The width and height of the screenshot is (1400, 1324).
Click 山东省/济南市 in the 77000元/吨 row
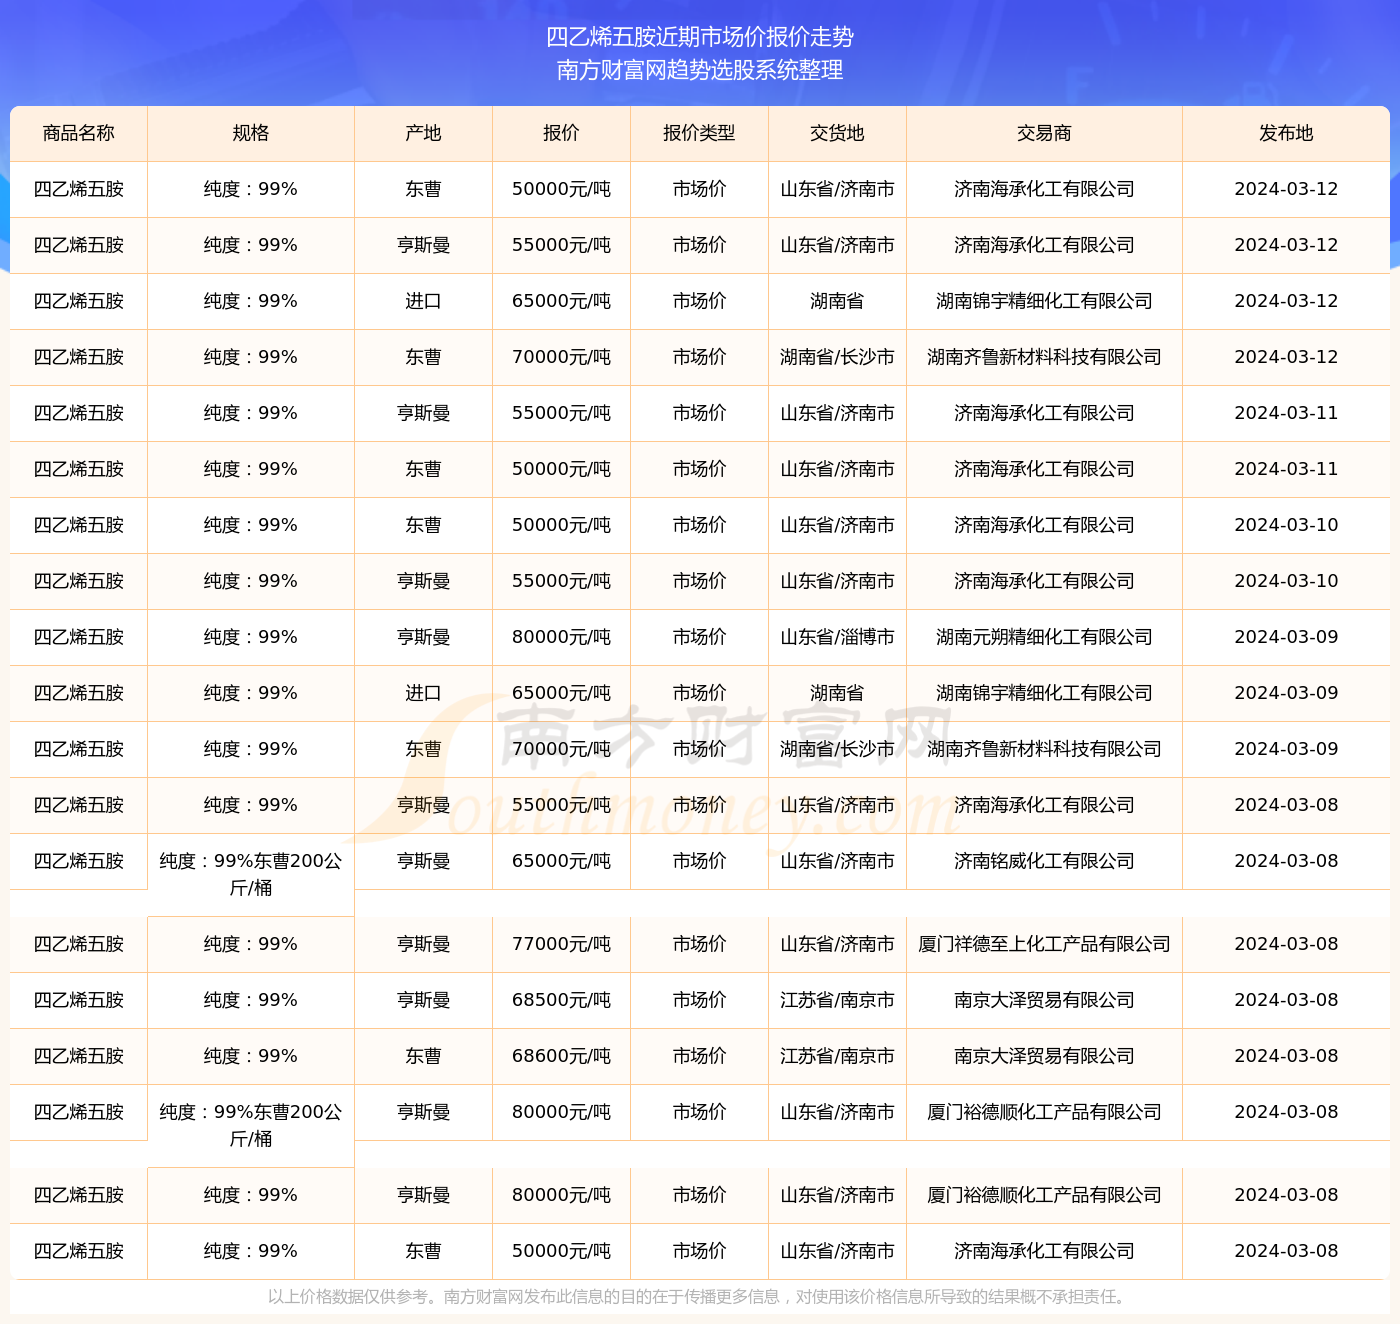tap(838, 944)
